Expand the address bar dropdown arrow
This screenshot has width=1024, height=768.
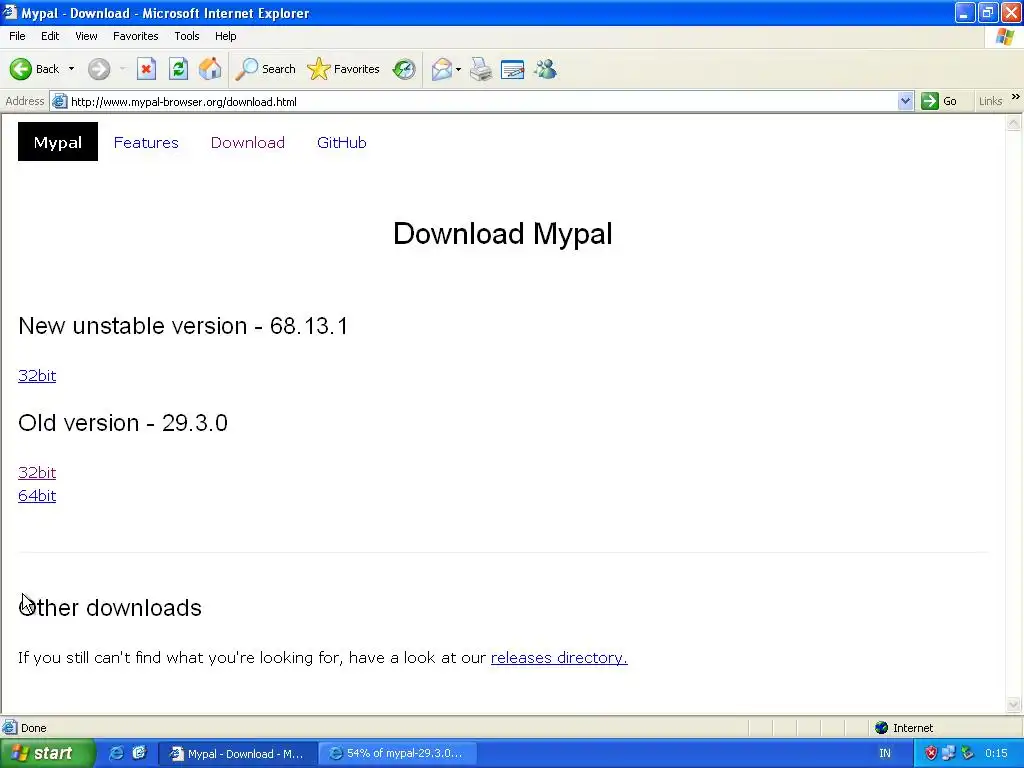coord(905,101)
